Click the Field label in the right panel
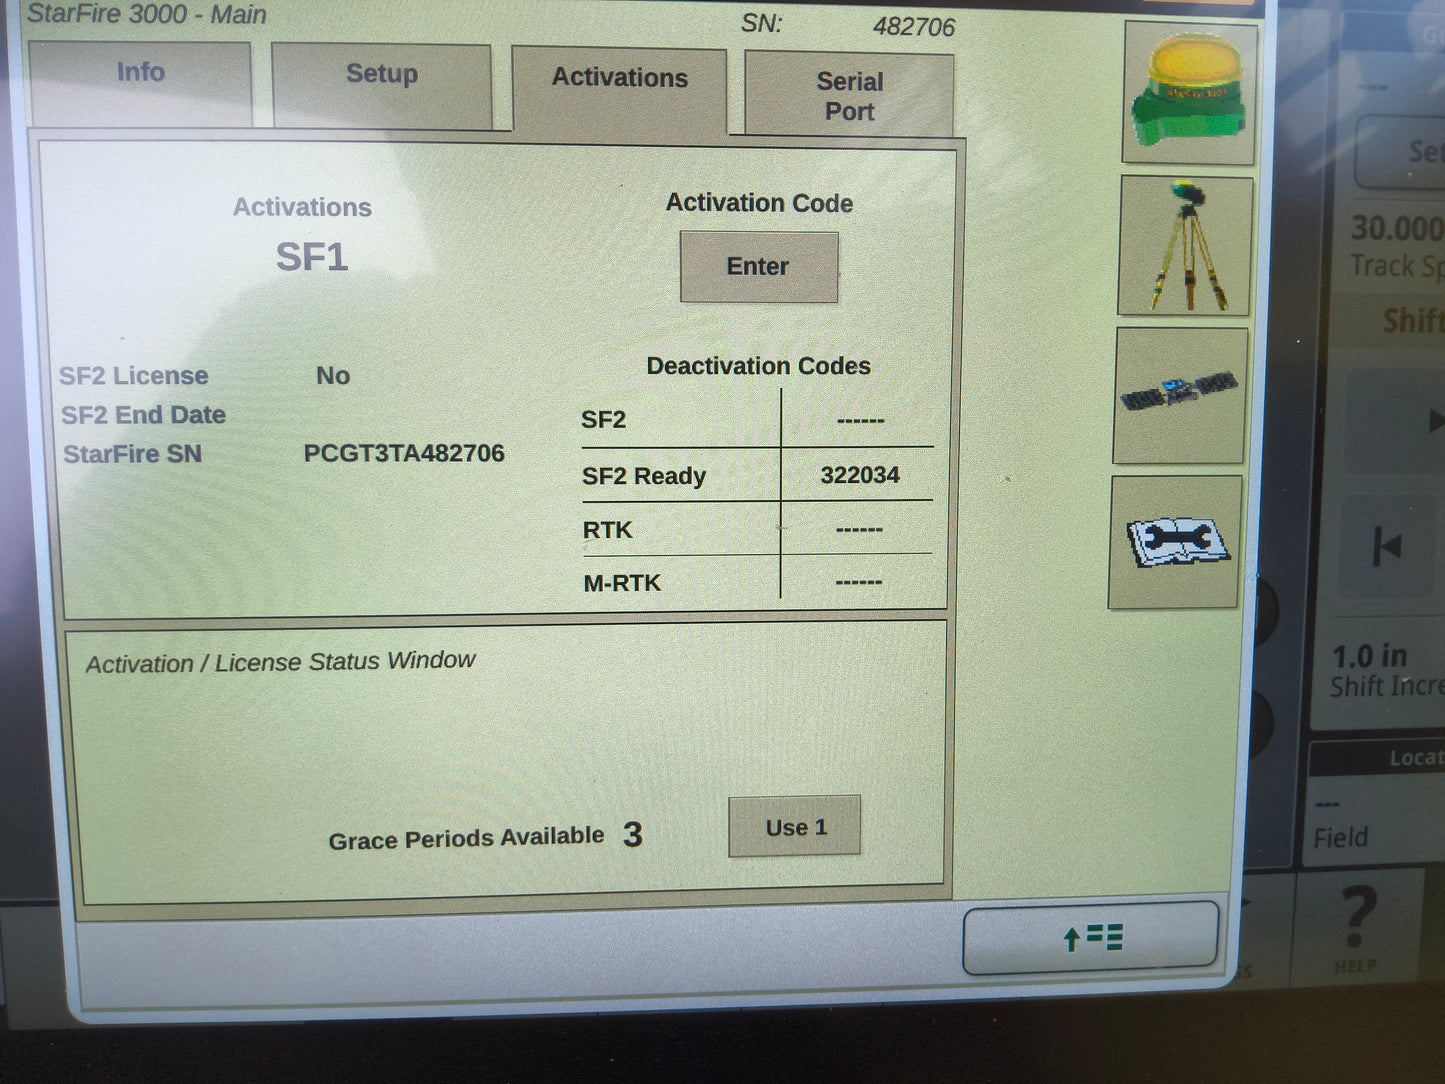Screen dimensions: 1445x1084 click(1340, 838)
